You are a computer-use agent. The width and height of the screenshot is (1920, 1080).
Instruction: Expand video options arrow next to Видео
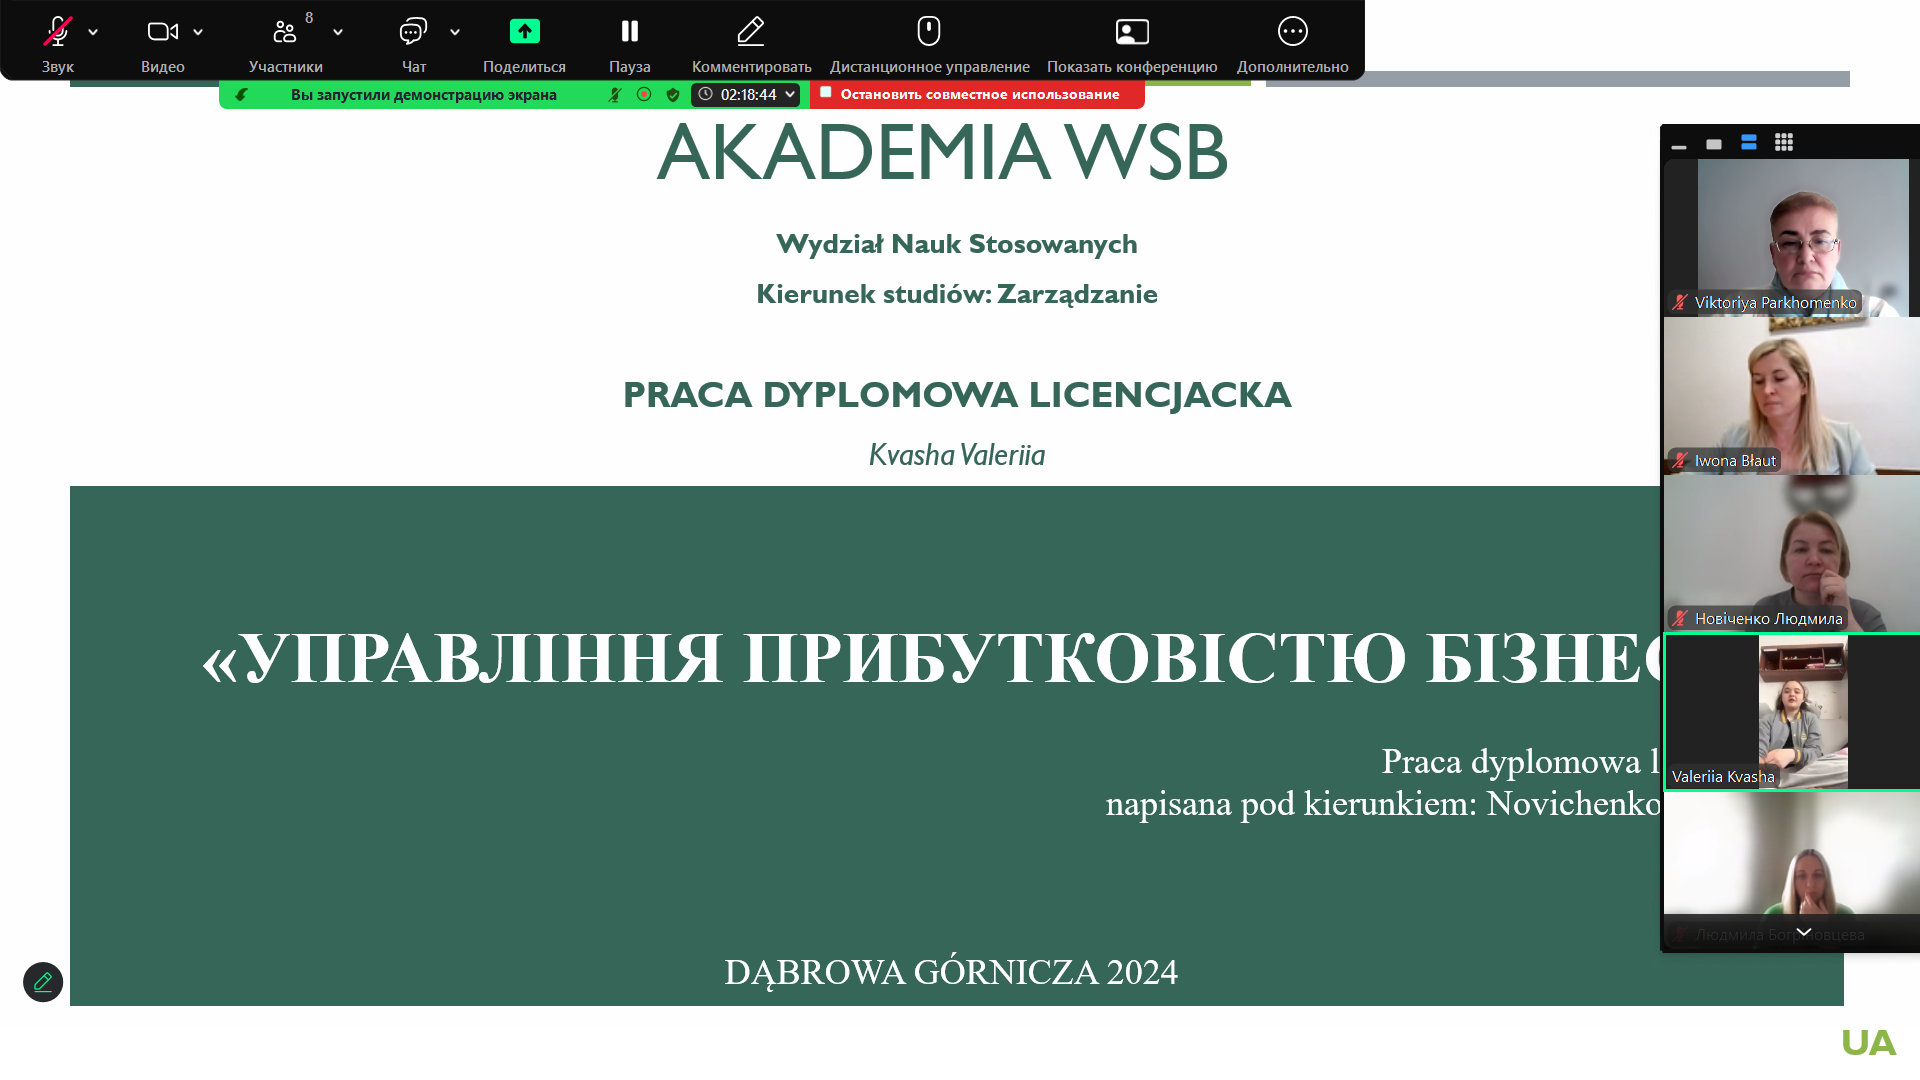tap(198, 32)
